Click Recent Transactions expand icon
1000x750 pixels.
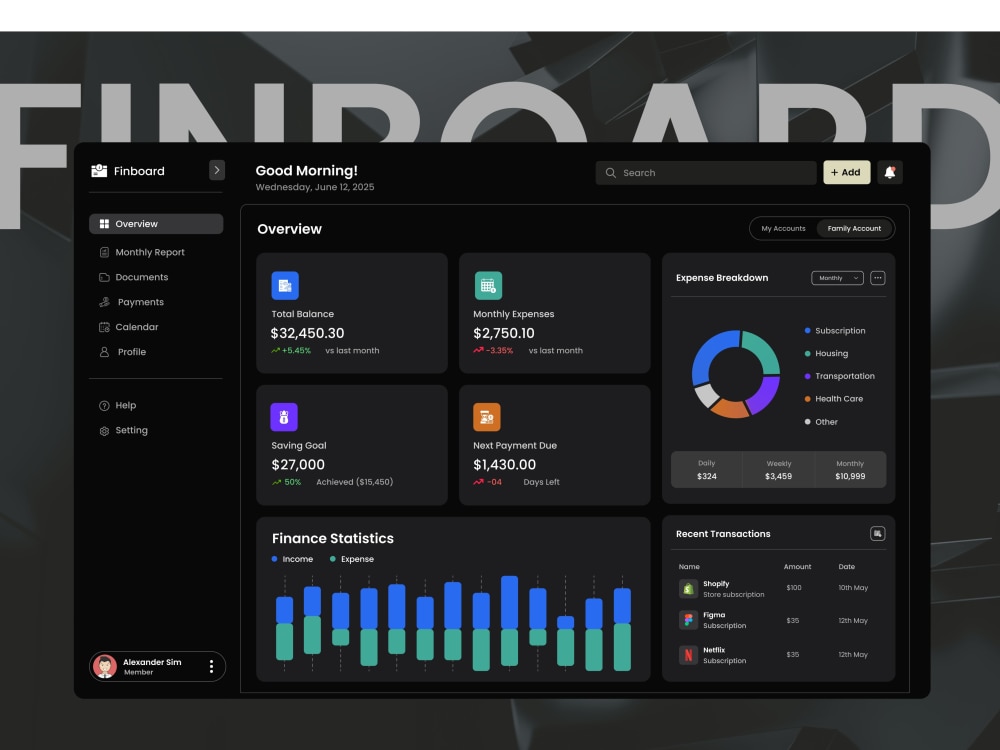click(878, 533)
